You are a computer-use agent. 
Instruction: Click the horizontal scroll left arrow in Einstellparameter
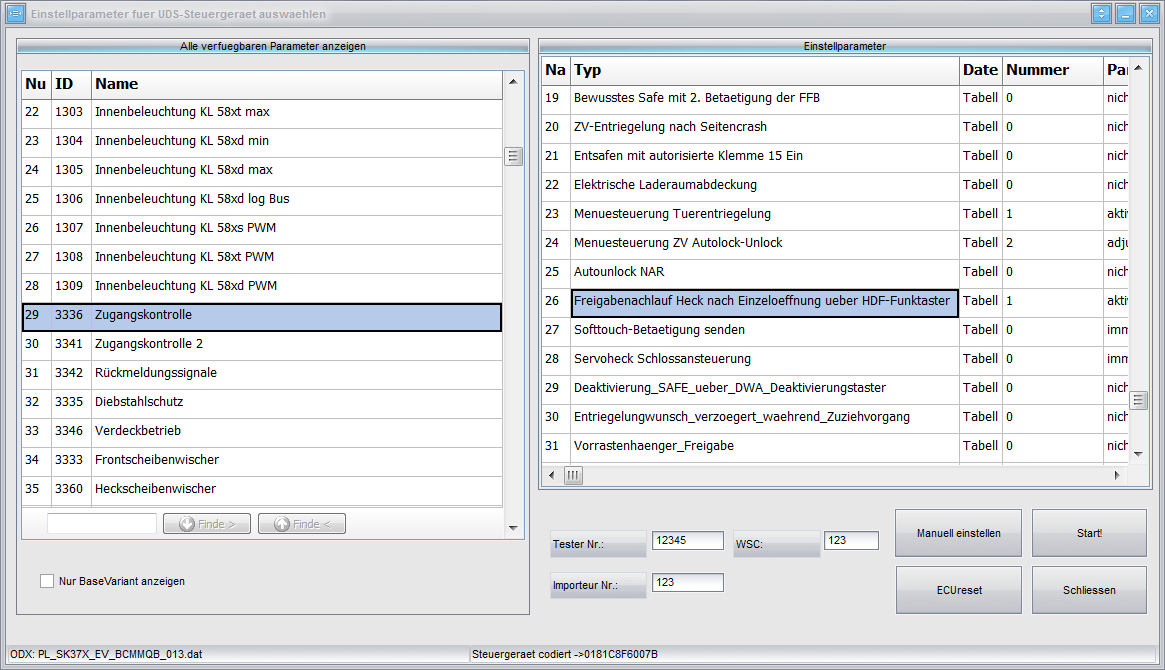coord(551,475)
